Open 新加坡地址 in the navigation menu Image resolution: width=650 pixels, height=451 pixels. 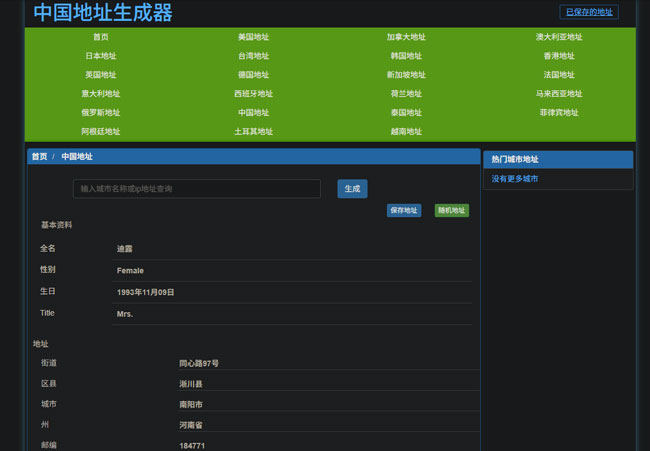(x=406, y=75)
